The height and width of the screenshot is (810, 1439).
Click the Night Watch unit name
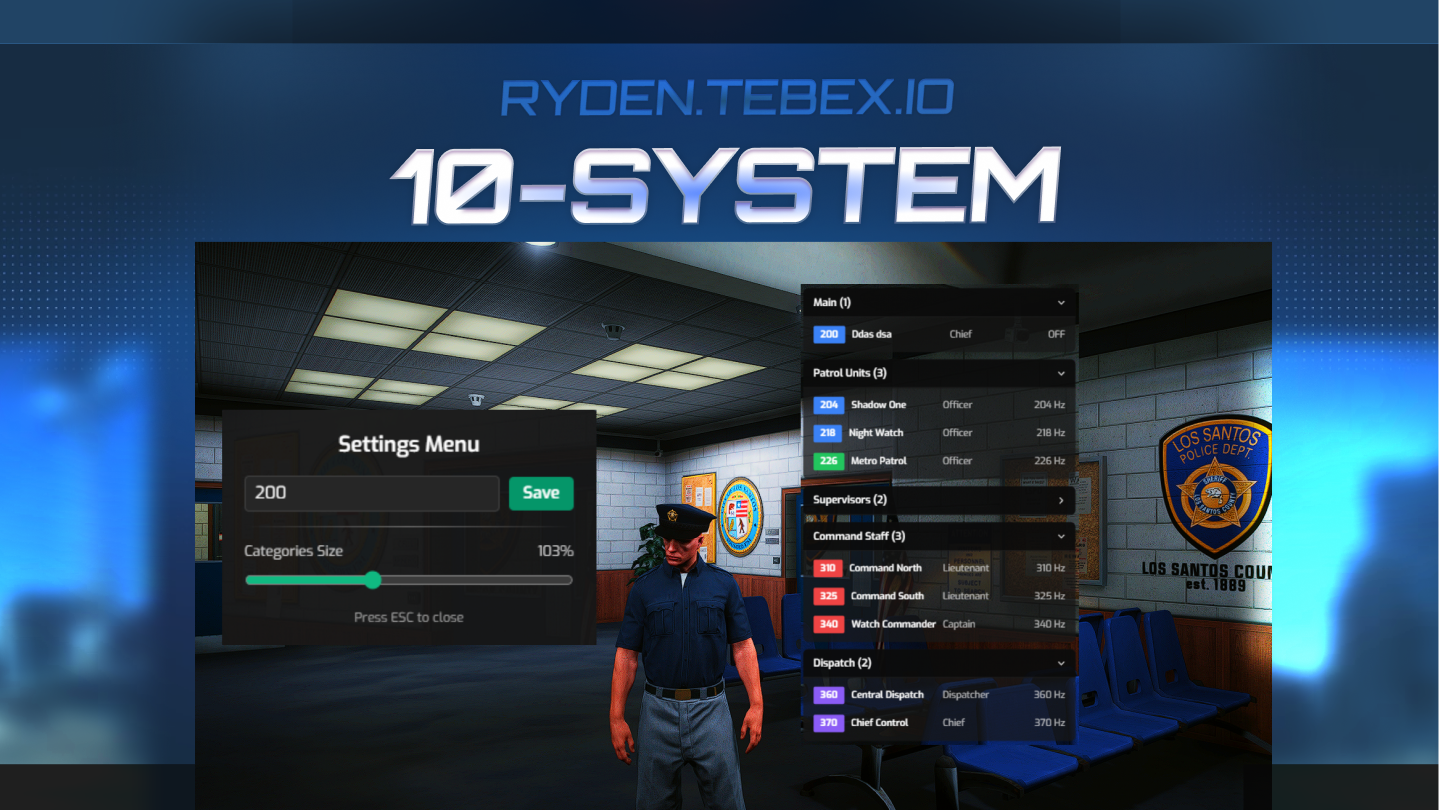tap(877, 433)
